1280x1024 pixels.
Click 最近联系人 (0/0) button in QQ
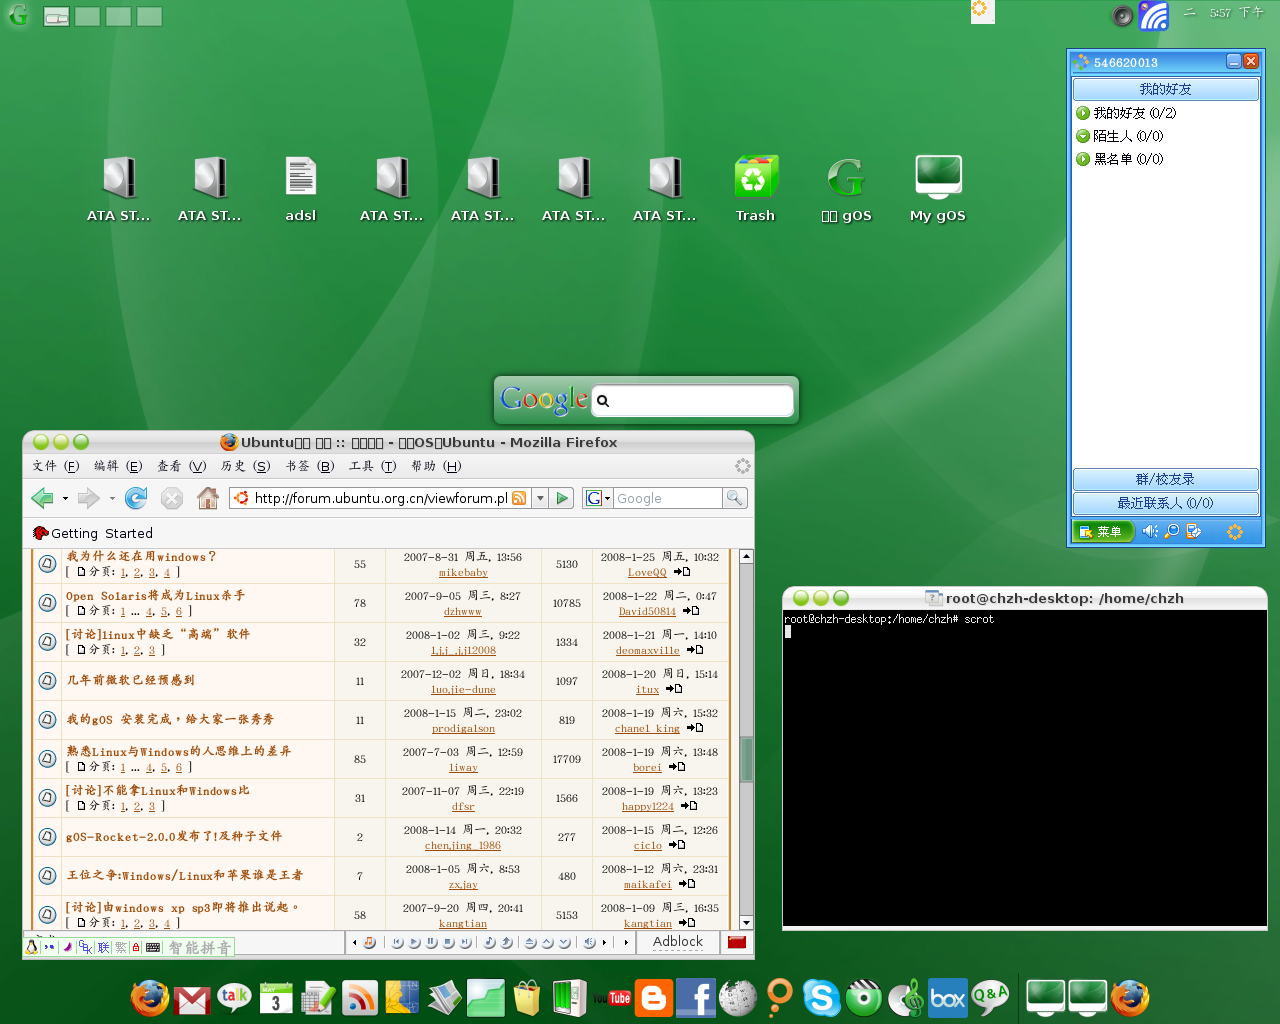[1166, 503]
